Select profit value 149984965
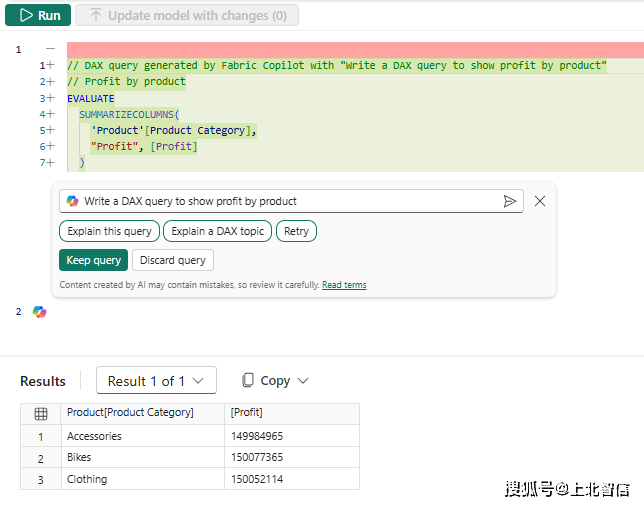This screenshot has height=506, width=644. pyautogui.click(x=292, y=436)
